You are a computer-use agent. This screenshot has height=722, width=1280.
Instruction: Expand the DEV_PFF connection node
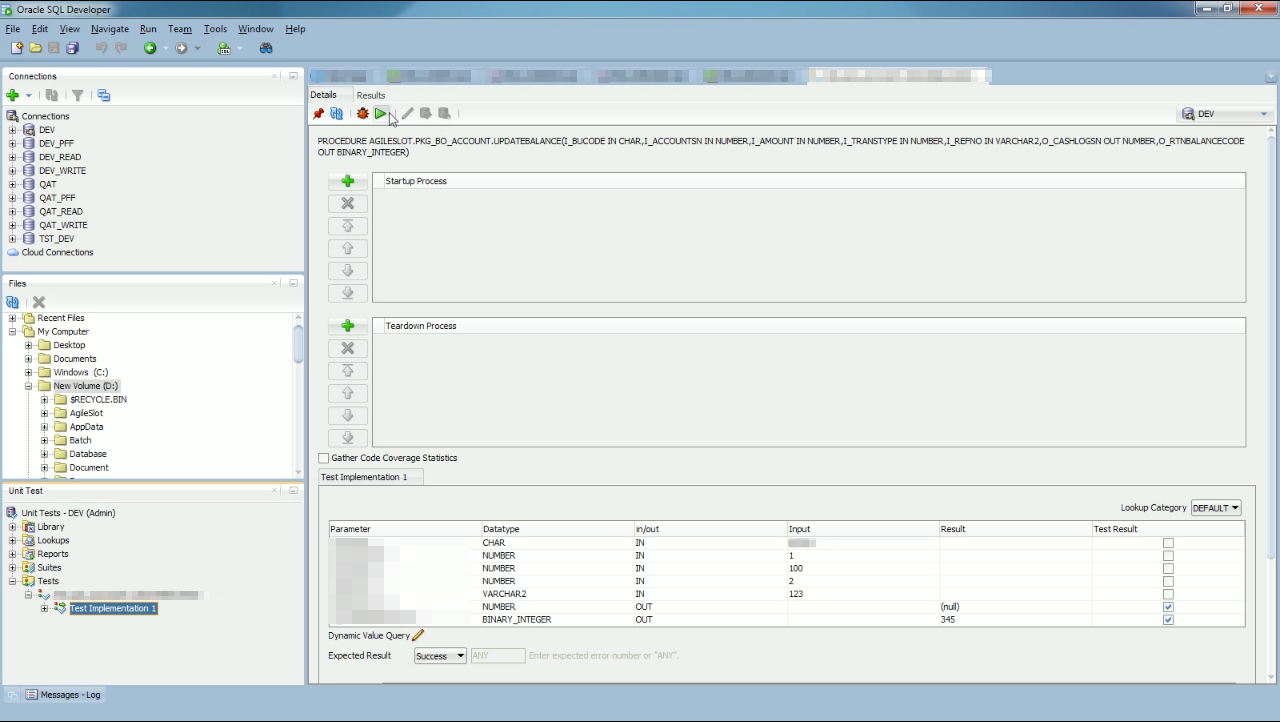pos(13,144)
